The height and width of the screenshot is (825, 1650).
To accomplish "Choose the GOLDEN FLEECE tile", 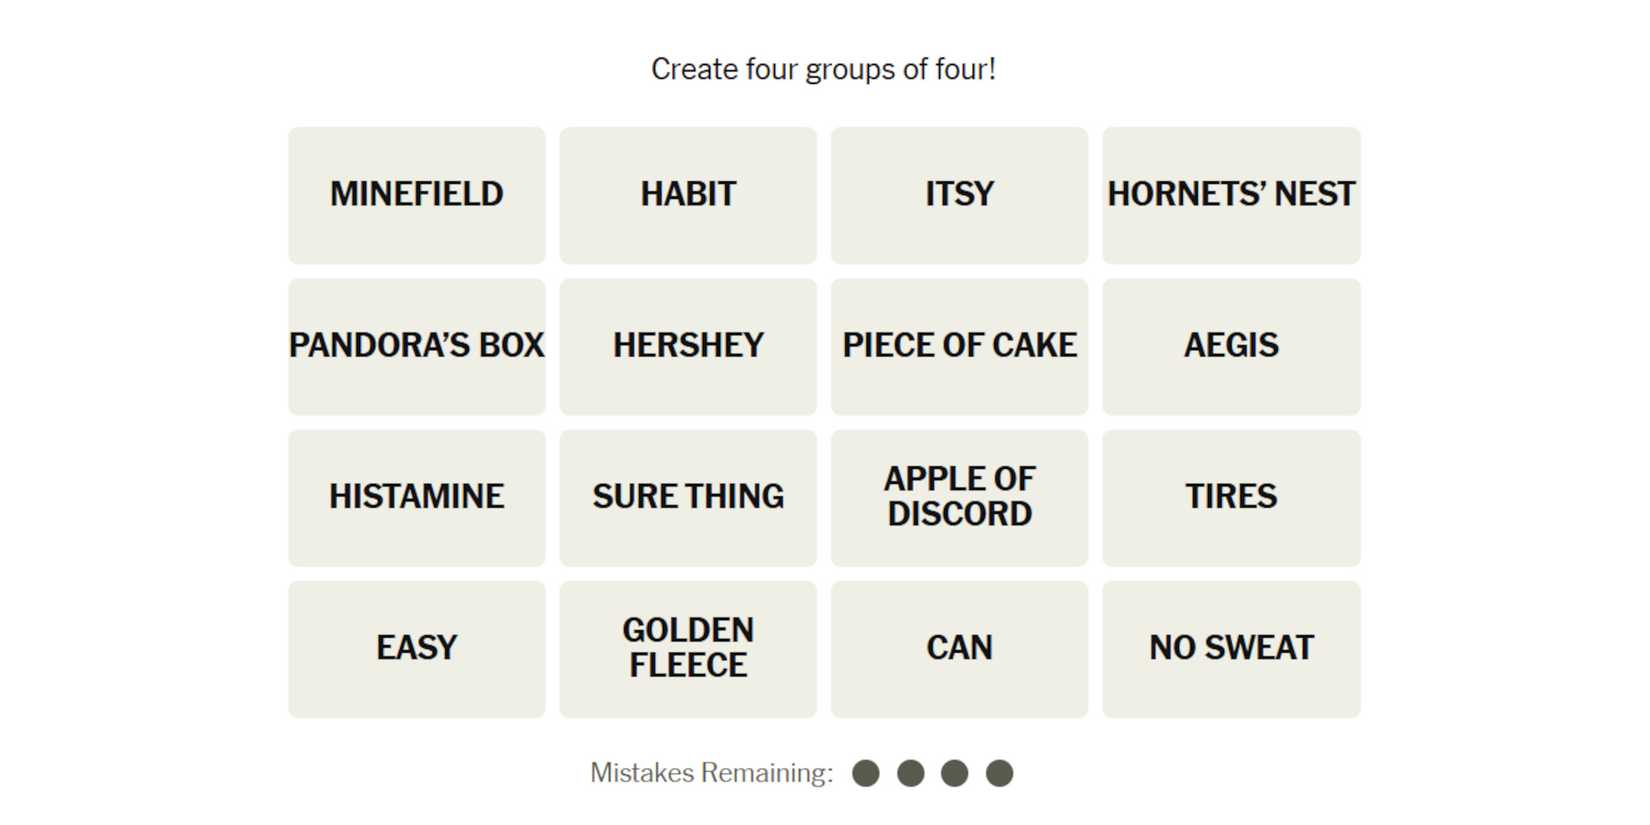I will click(x=688, y=648).
